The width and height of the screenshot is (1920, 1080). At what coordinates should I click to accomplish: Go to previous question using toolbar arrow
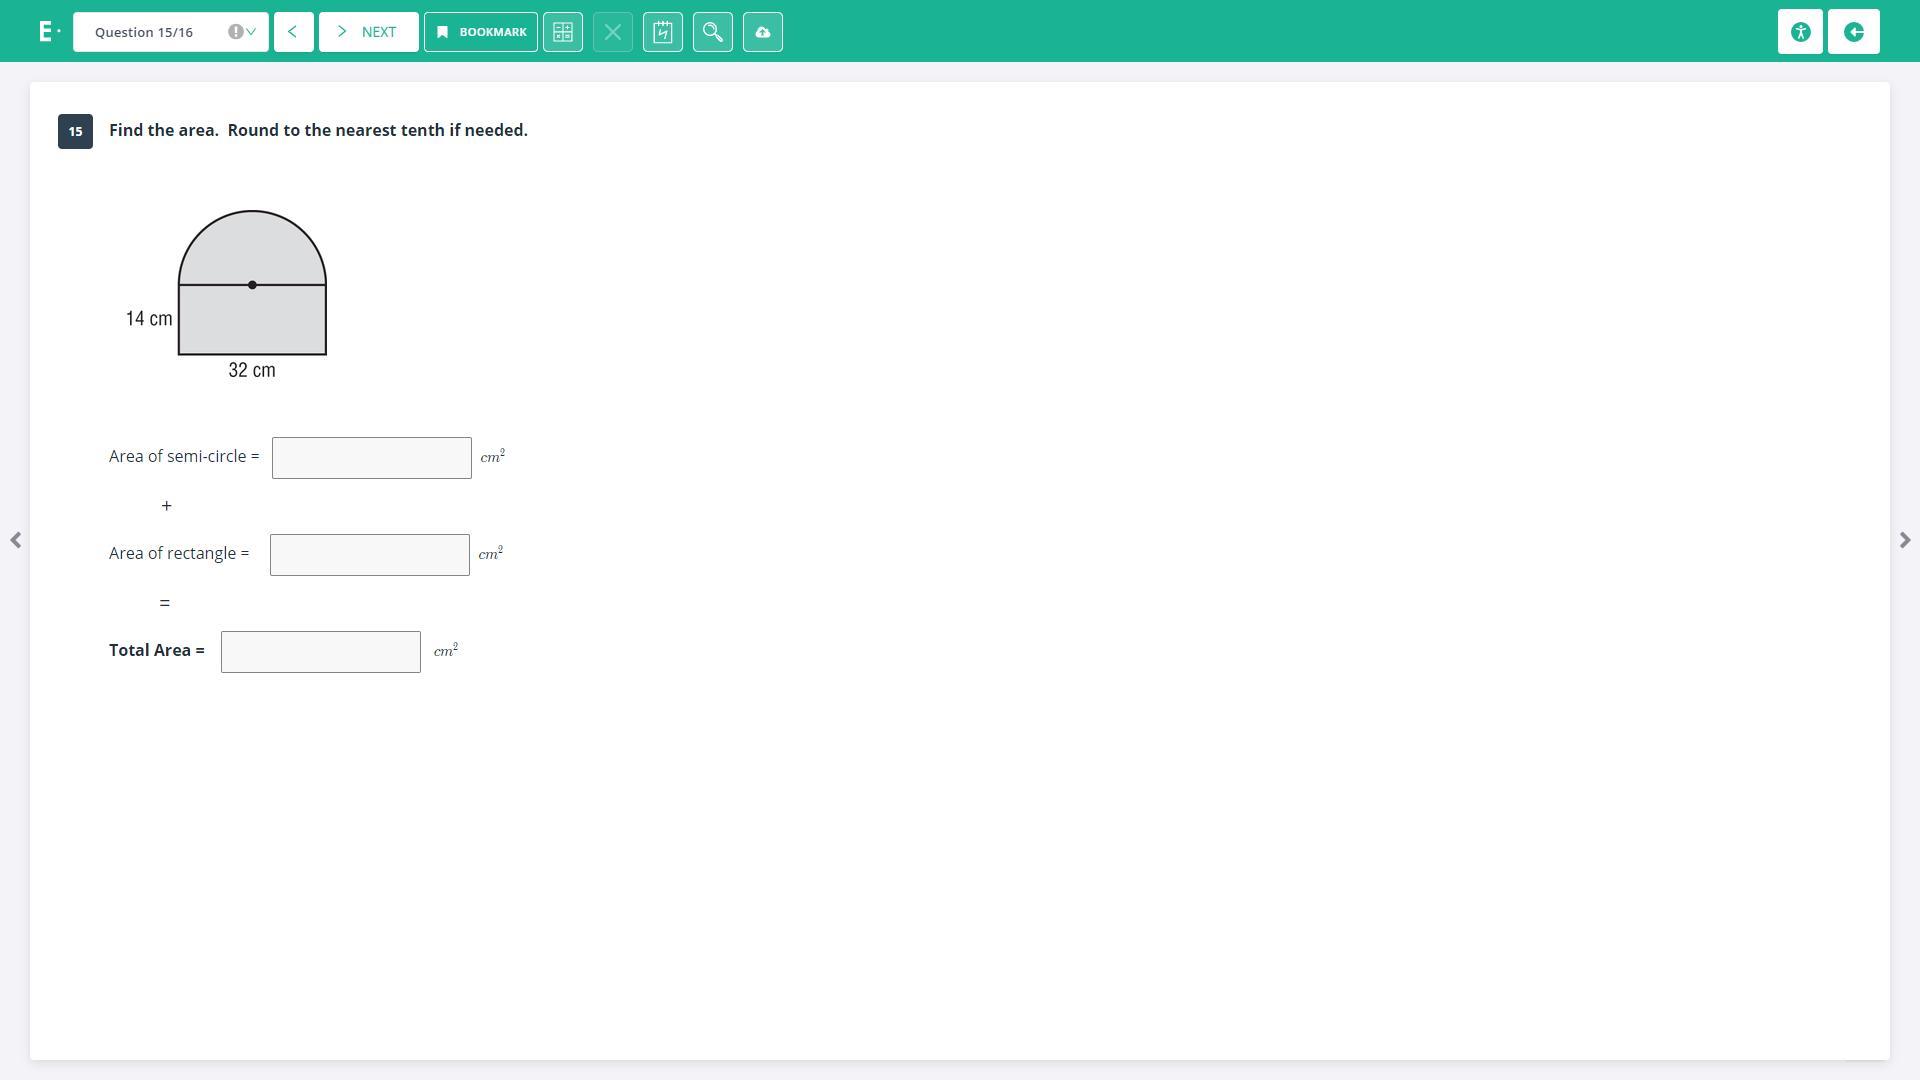[293, 32]
